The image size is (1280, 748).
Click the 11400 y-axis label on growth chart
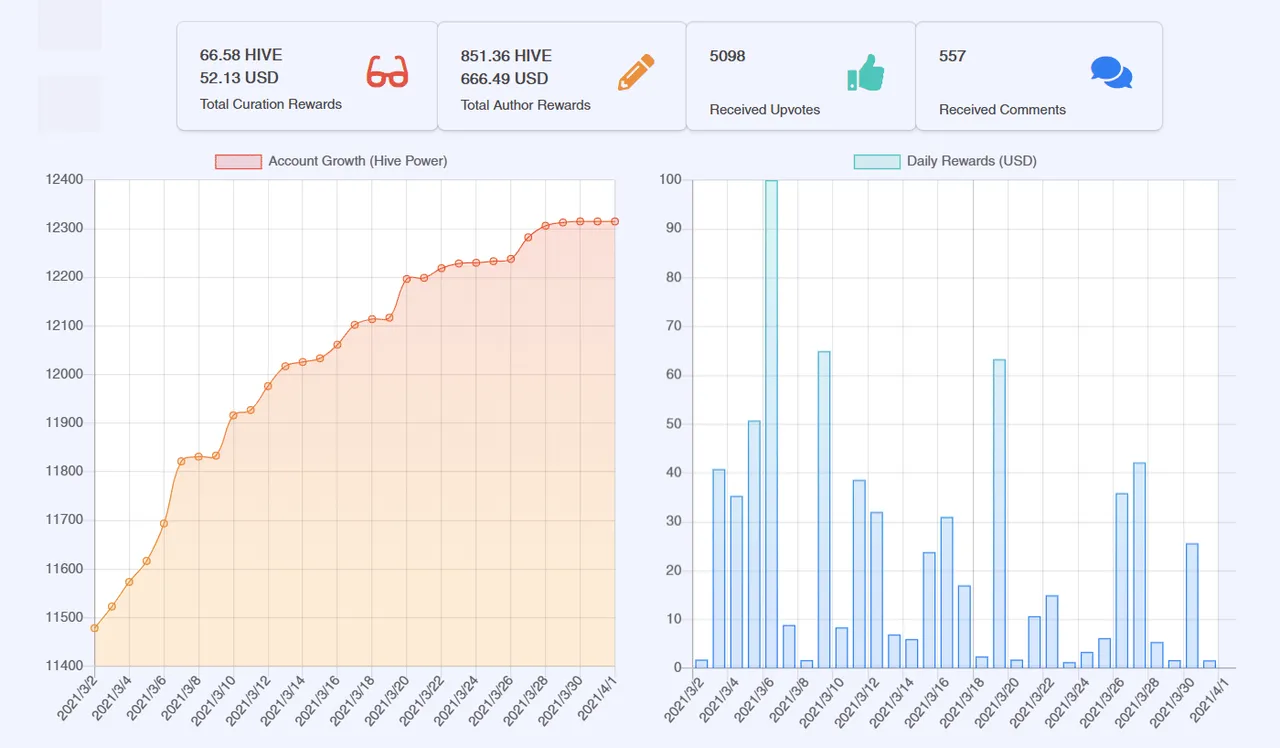tap(64, 666)
